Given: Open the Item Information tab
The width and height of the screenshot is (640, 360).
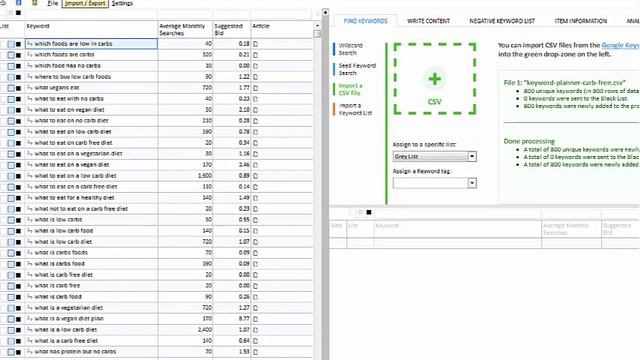Looking at the screenshot, I should [580, 21].
